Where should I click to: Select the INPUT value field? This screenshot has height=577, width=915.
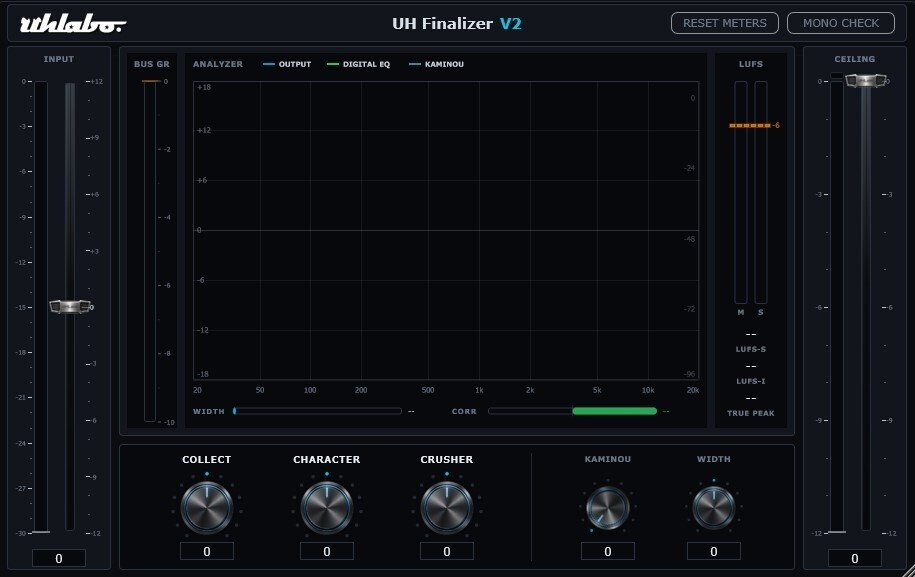point(58,558)
